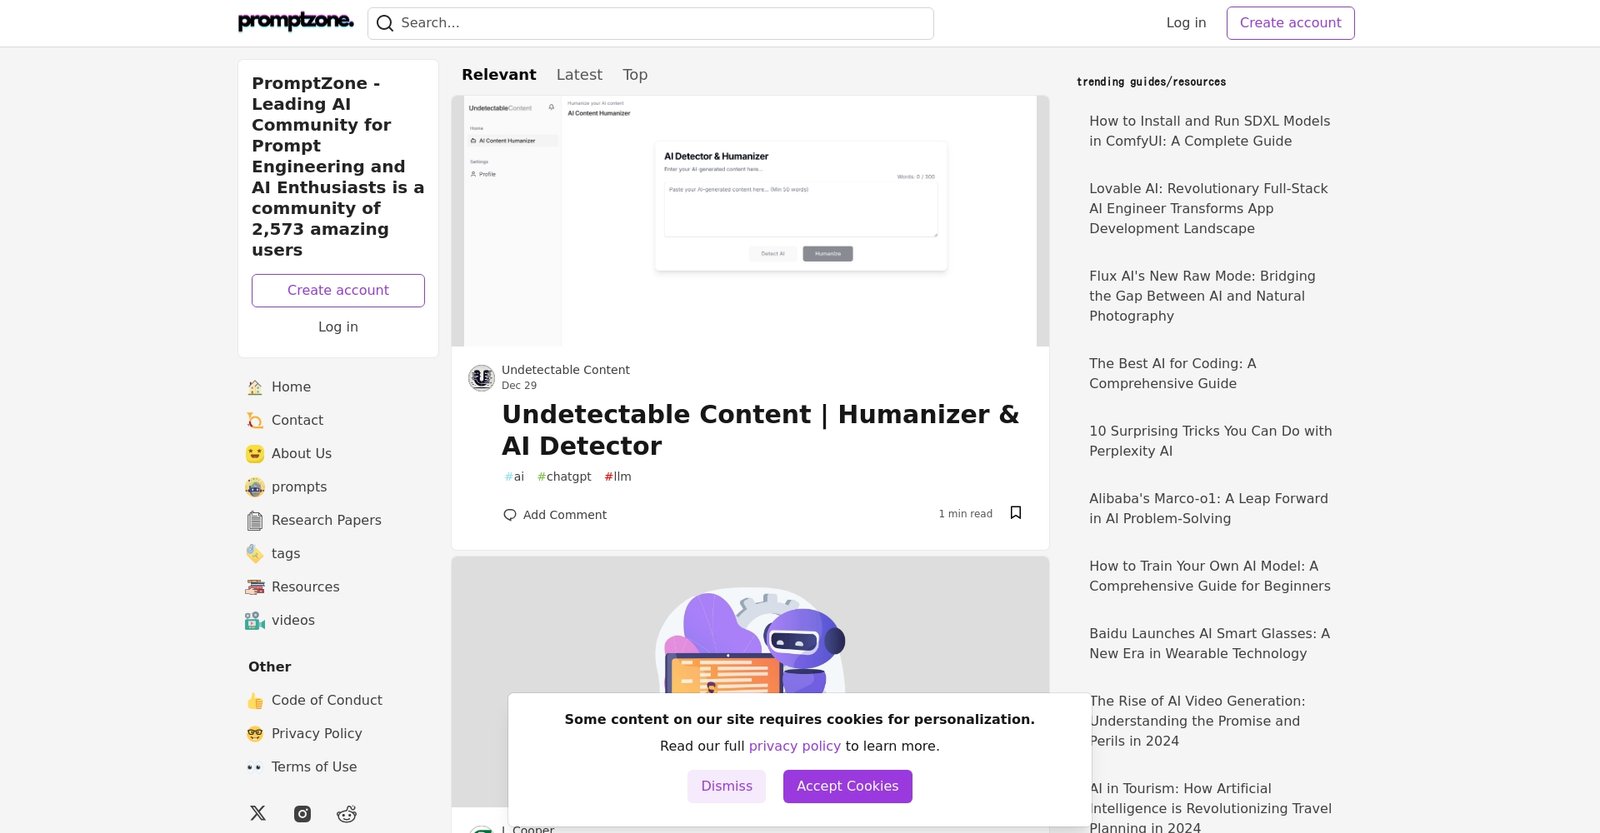Accept cookies in the consent banner

[x=847, y=786]
